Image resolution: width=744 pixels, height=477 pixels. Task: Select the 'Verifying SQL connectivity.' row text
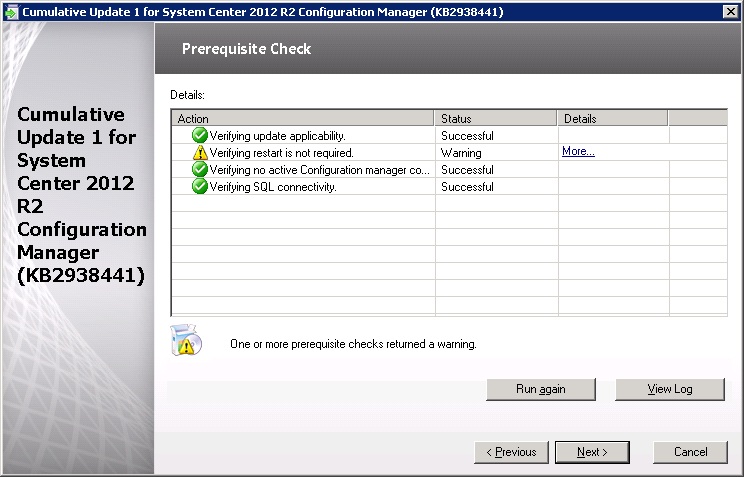click(x=272, y=187)
